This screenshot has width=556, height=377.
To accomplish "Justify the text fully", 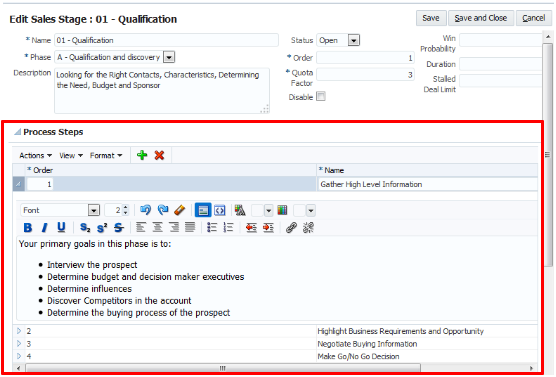I will [190, 227].
